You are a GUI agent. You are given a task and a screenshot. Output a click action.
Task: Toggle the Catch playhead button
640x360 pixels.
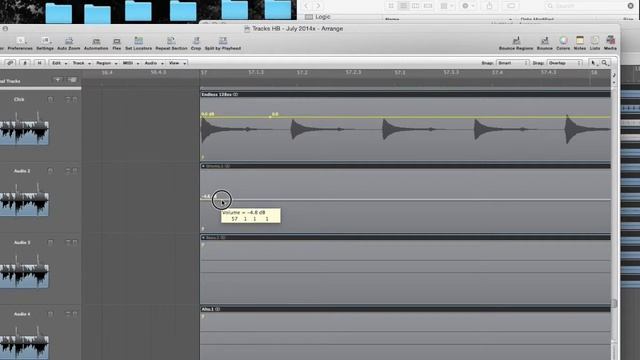coord(25,63)
